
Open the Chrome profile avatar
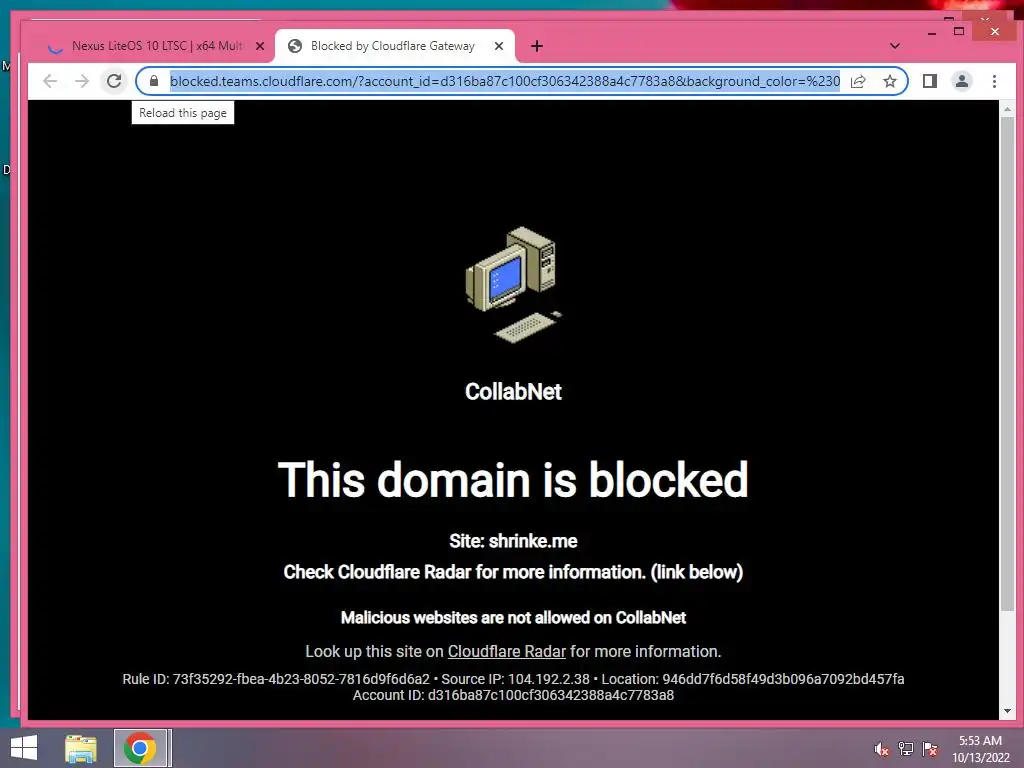962,81
